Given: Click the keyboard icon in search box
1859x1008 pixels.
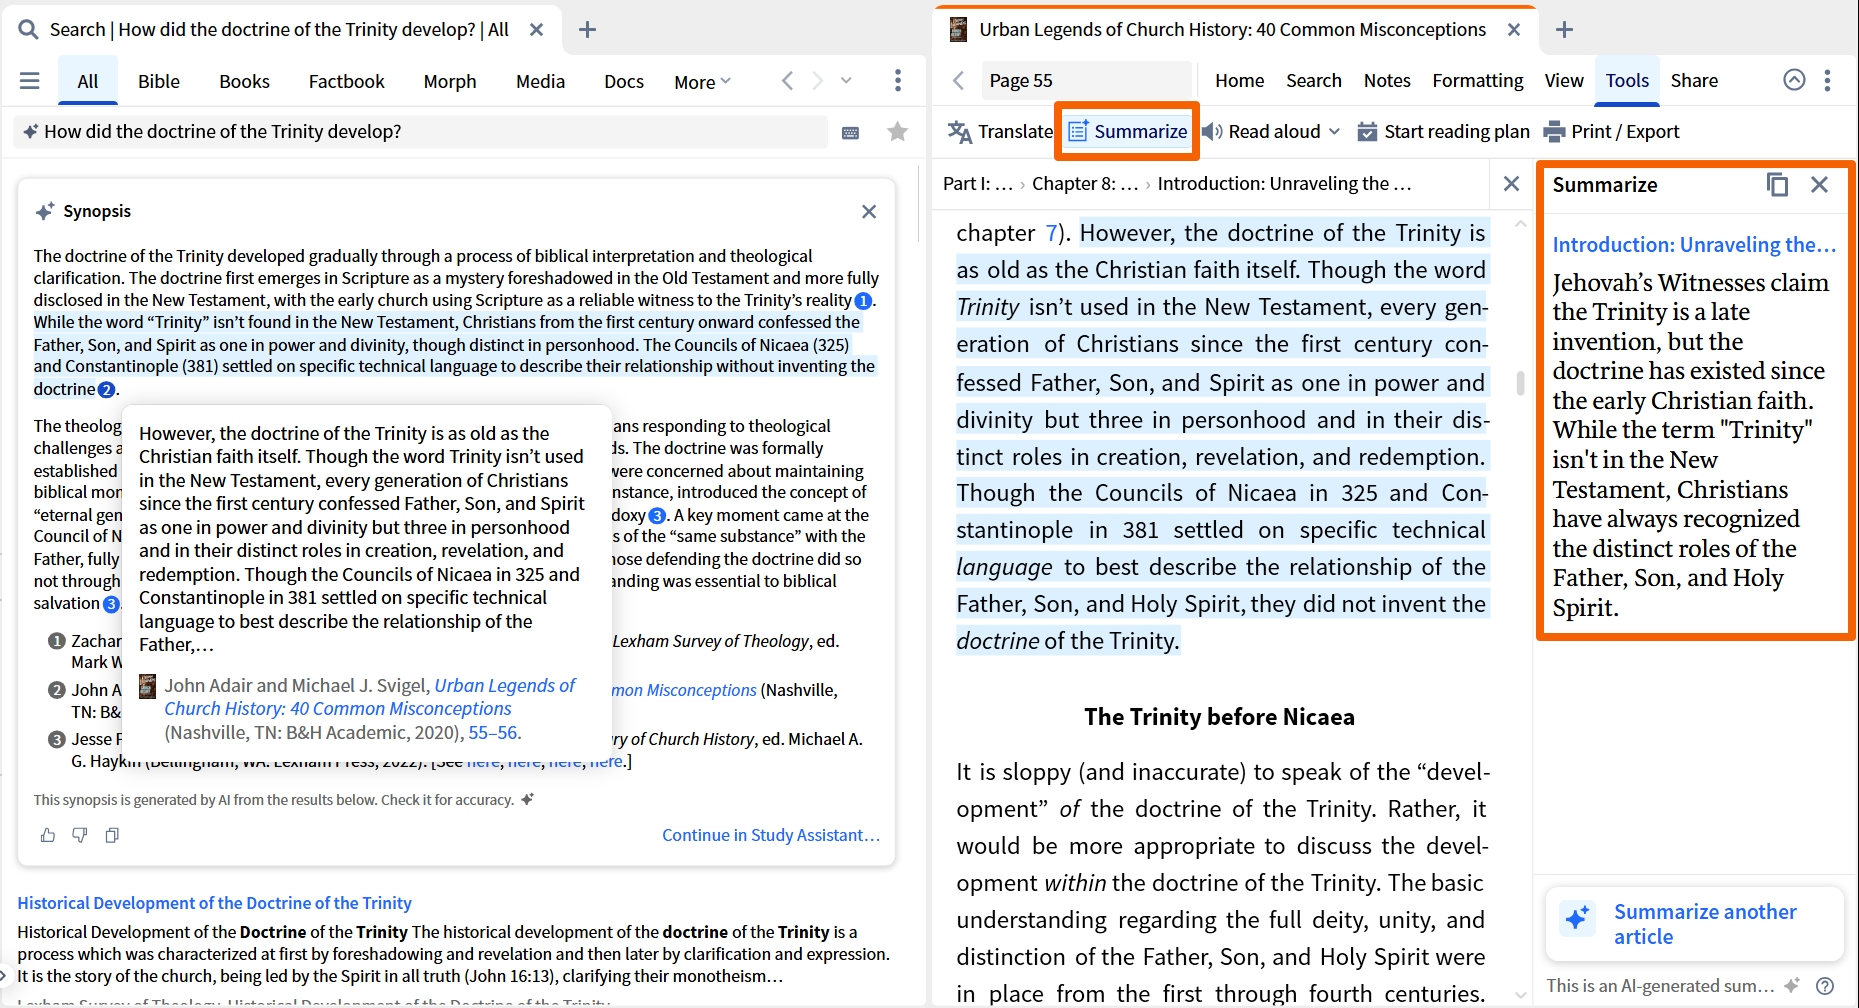Looking at the screenshot, I should tap(851, 132).
